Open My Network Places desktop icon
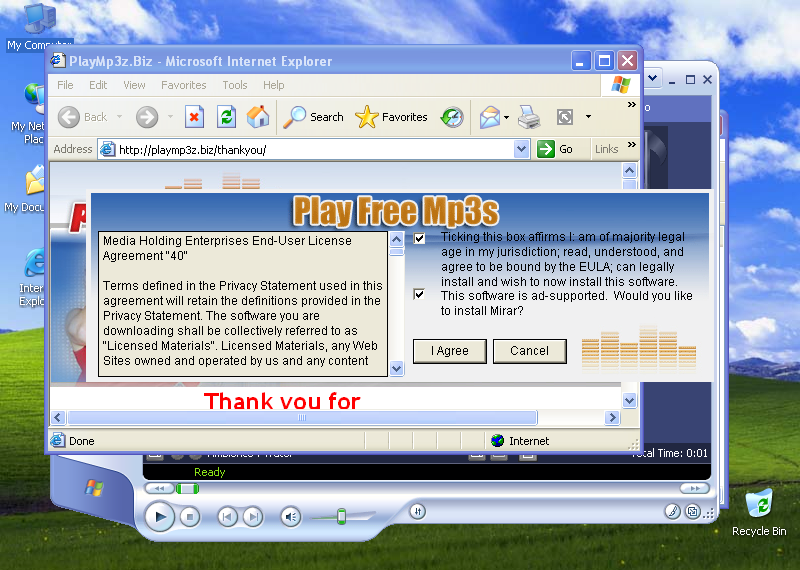 pos(30,113)
